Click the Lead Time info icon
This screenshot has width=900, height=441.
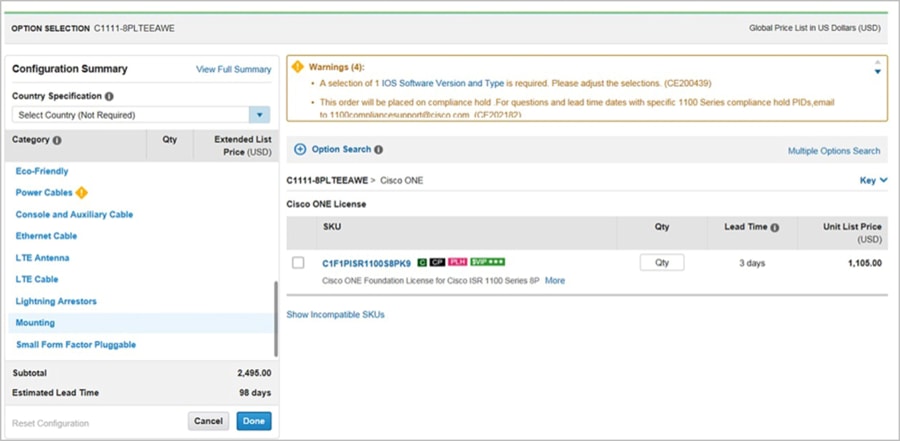[x=774, y=227]
